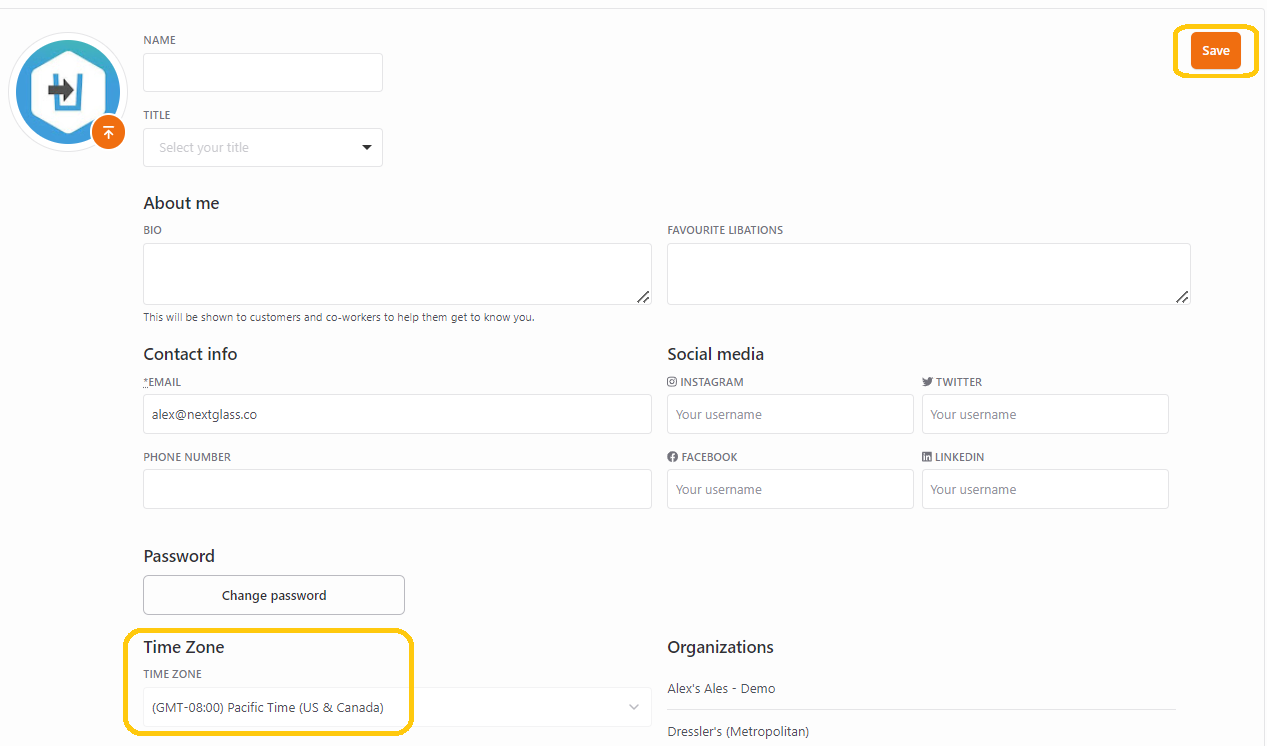
Task: Click the Bio text area
Action: (397, 274)
